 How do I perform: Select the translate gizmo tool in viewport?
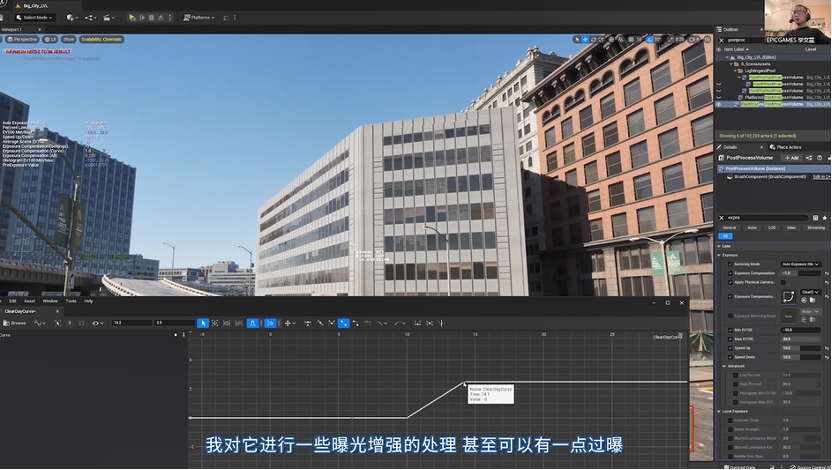(585, 39)
